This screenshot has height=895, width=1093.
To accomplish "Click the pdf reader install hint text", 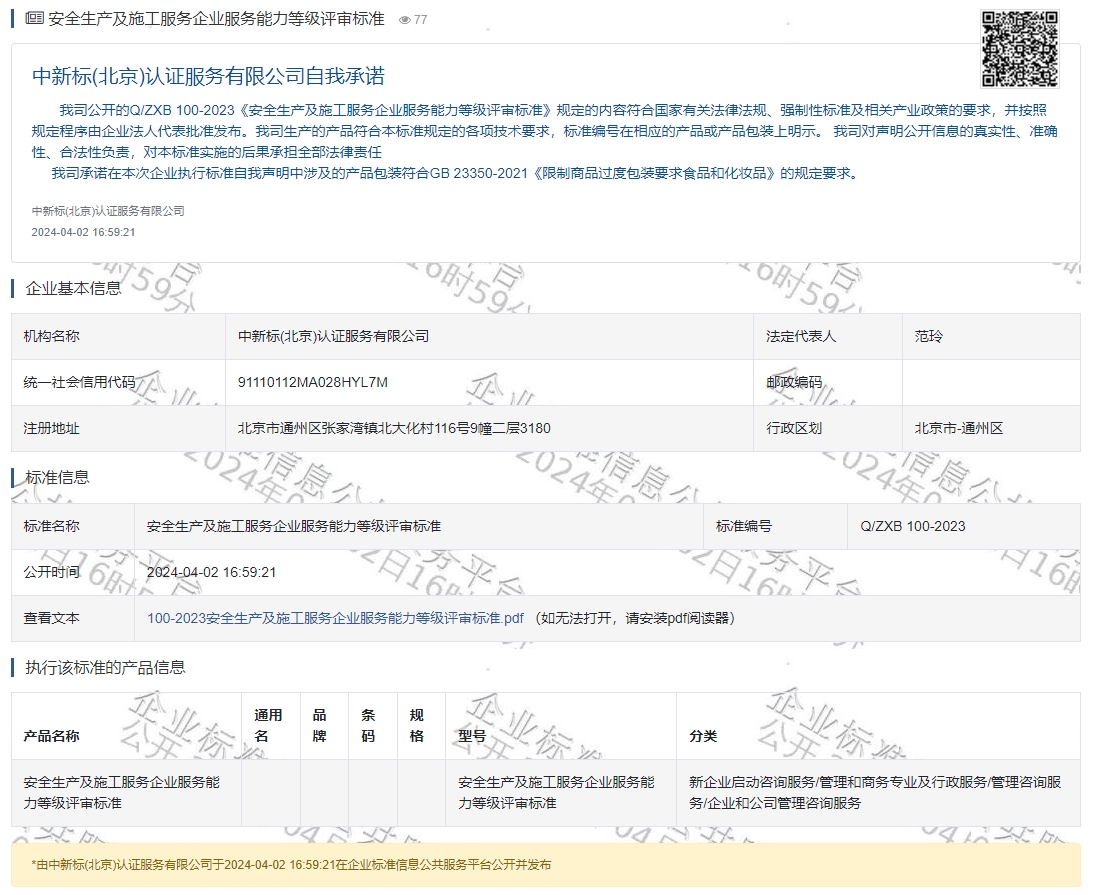I will [634, 618].
